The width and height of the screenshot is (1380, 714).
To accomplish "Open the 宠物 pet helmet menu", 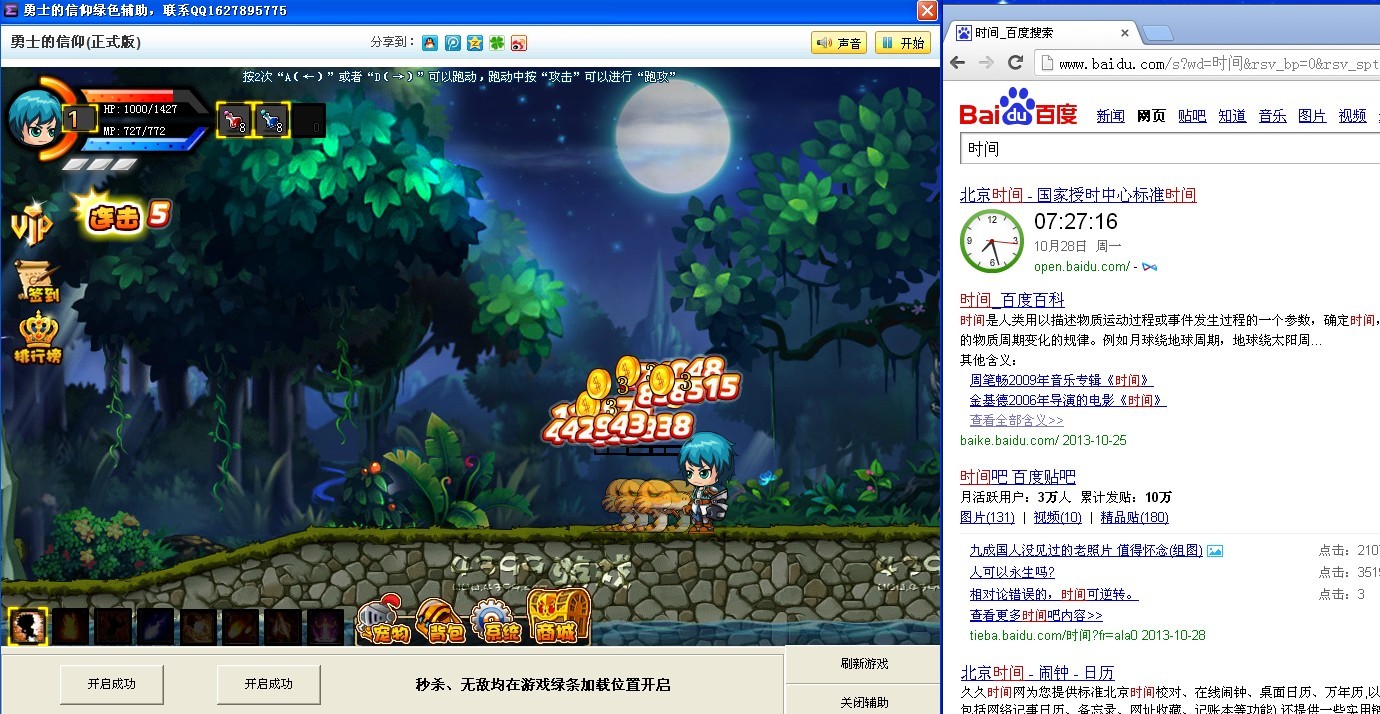I will [384, 620].
